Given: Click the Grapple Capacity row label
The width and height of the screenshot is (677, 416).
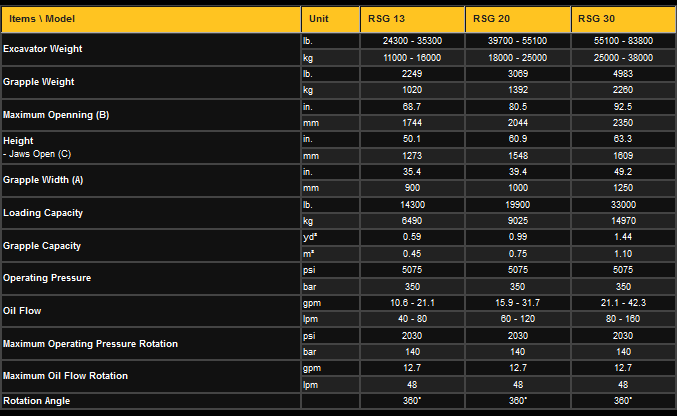Looking at the screenshot, I should tap(42, 245).
